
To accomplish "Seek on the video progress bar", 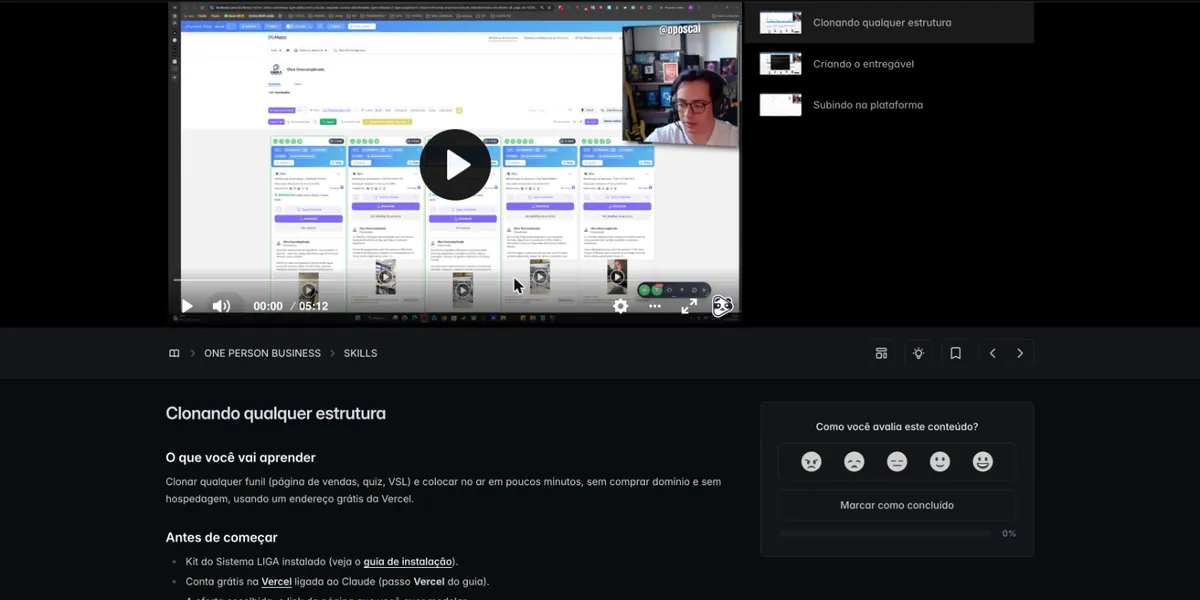I will (455, 280).
